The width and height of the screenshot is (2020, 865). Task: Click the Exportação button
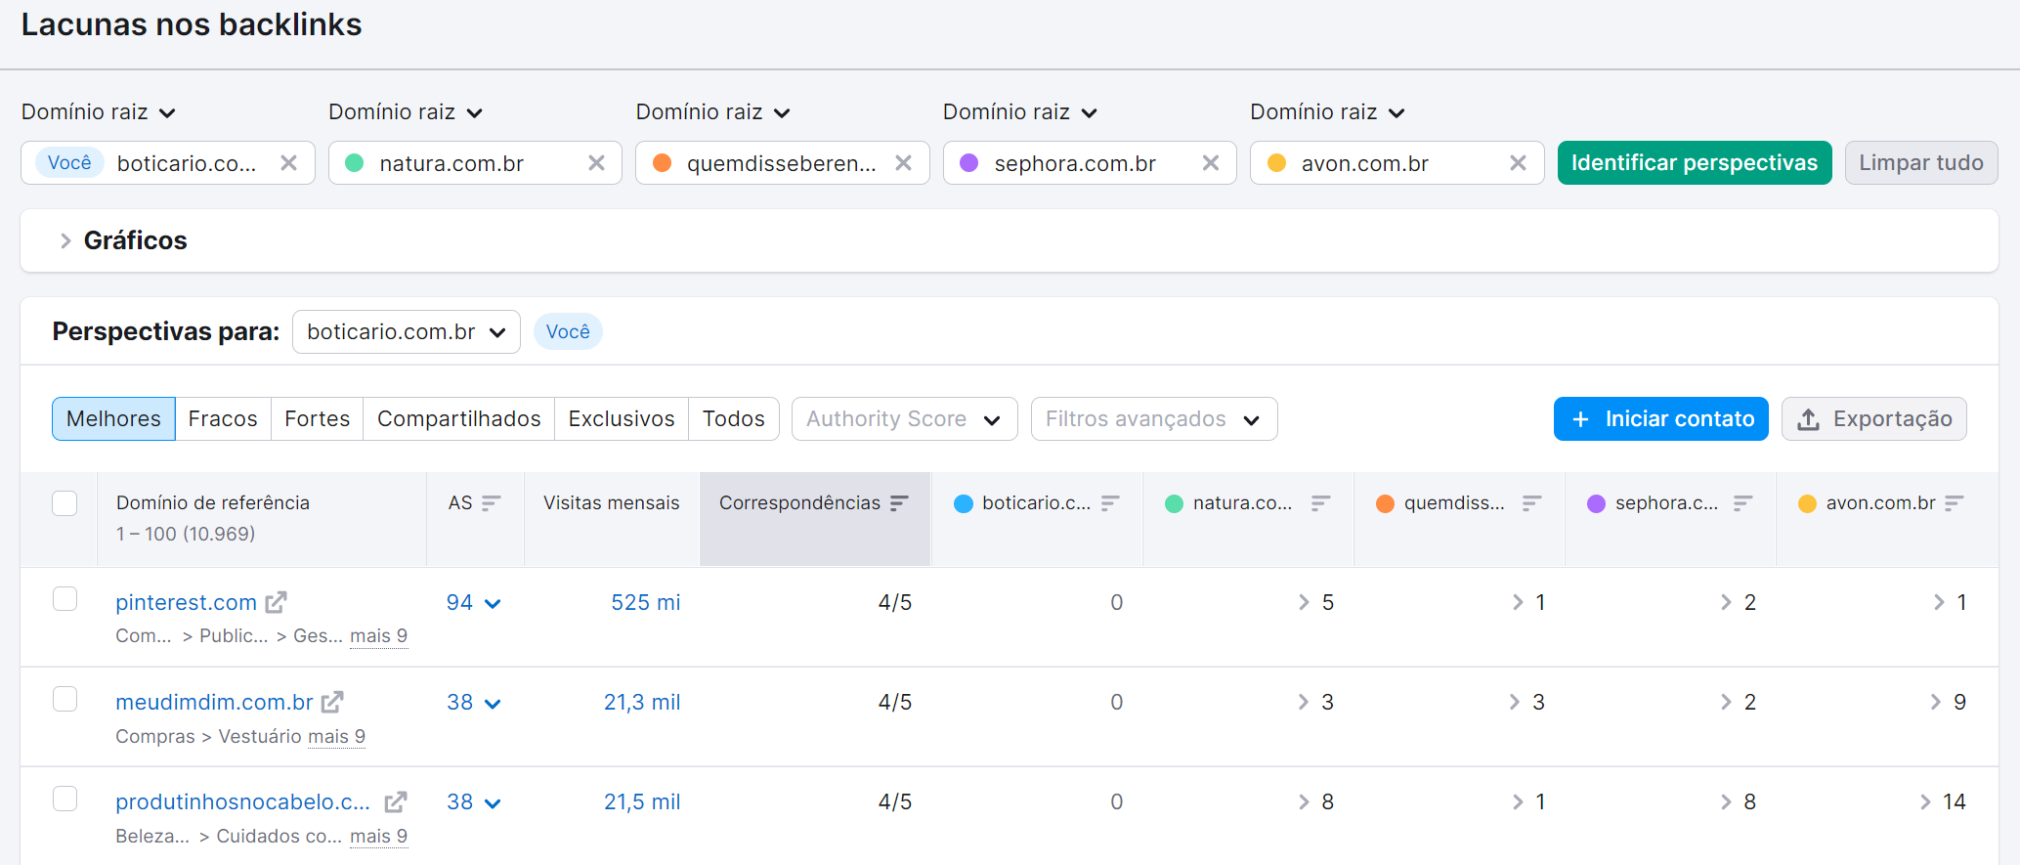click(1874, 419)
